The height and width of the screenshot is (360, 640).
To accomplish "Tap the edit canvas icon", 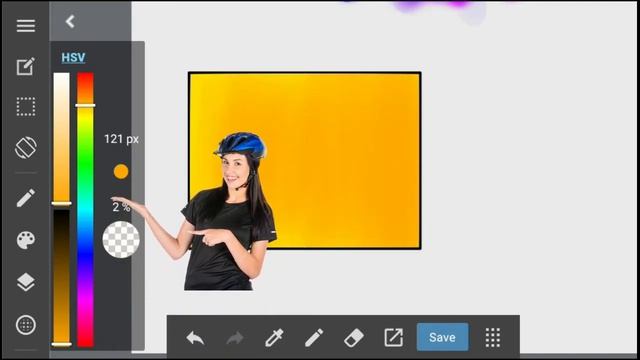I will (25, 66).
